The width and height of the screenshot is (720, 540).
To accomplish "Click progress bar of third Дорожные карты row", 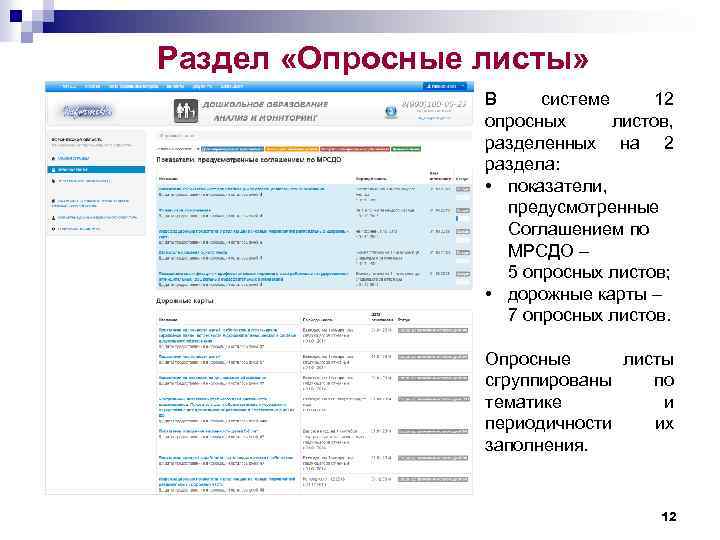I will (433, 378).
